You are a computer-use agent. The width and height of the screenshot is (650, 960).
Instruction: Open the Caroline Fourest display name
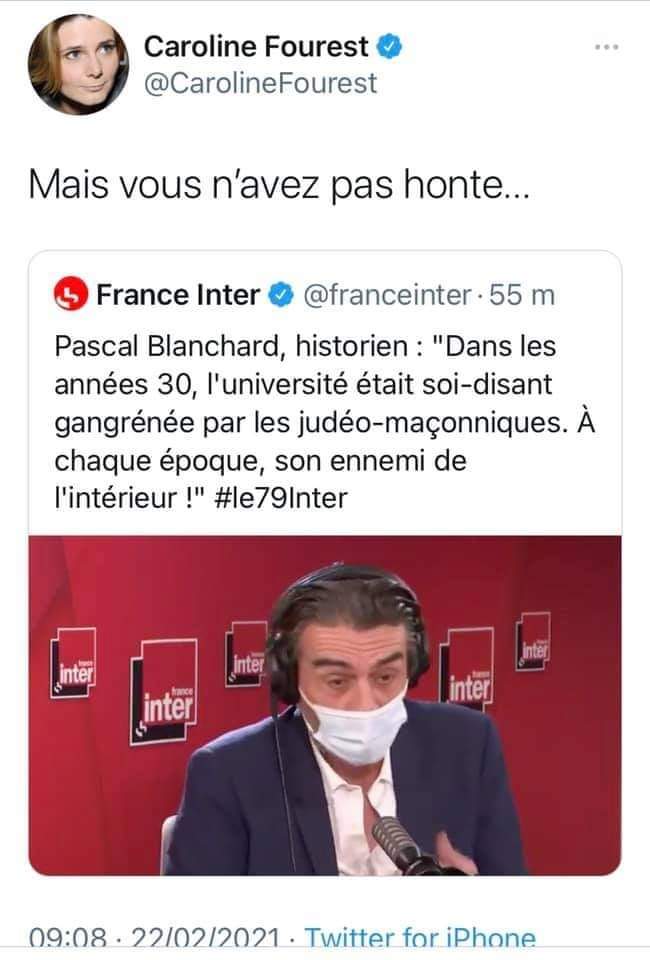256,47
